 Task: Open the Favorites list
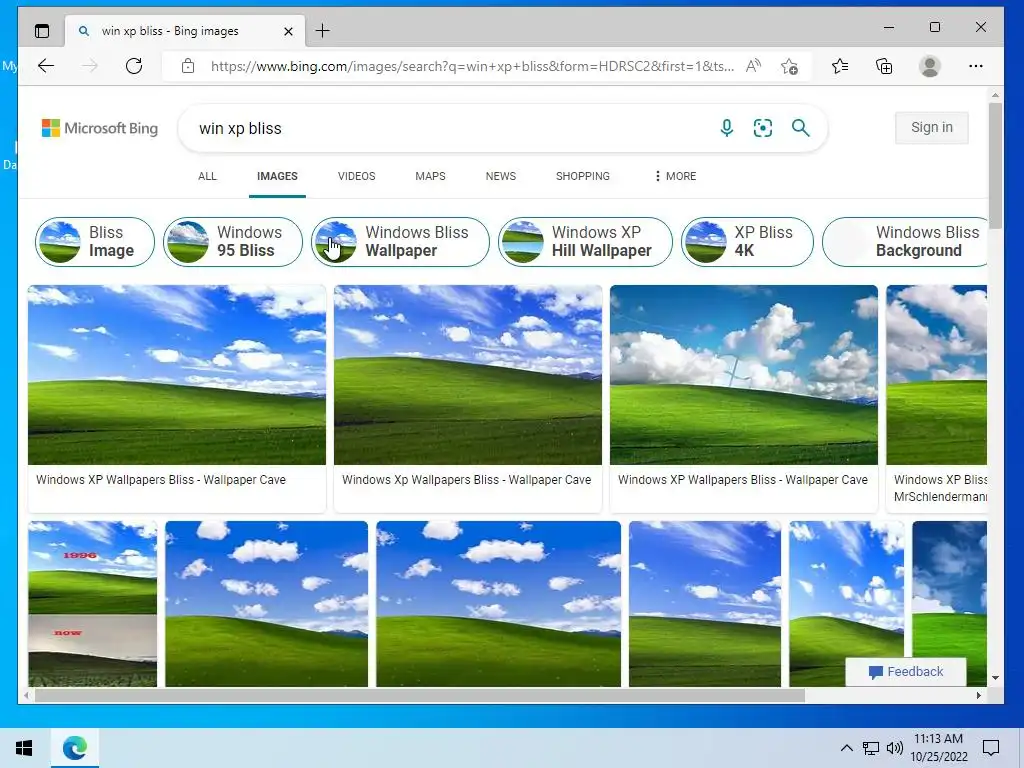click(840, 66)
